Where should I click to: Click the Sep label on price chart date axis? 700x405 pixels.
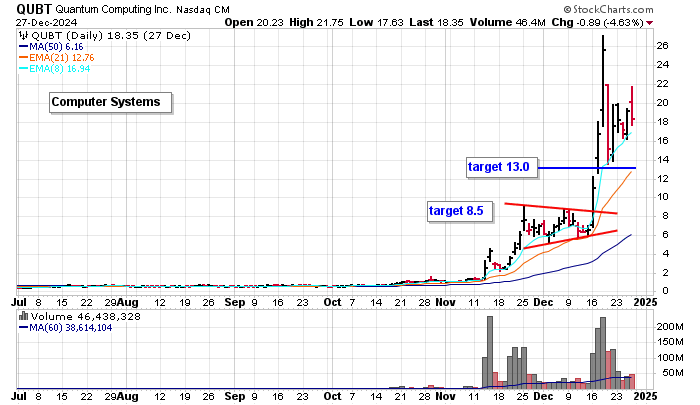click(x=235, y=303)
